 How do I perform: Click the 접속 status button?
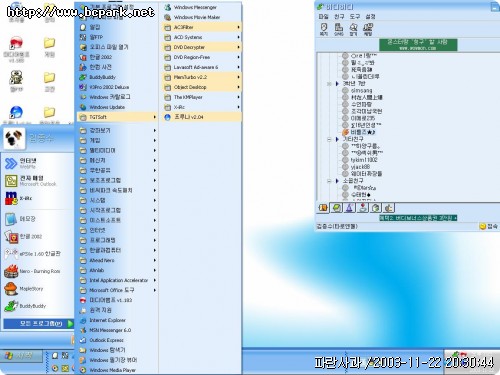point(489,226)
